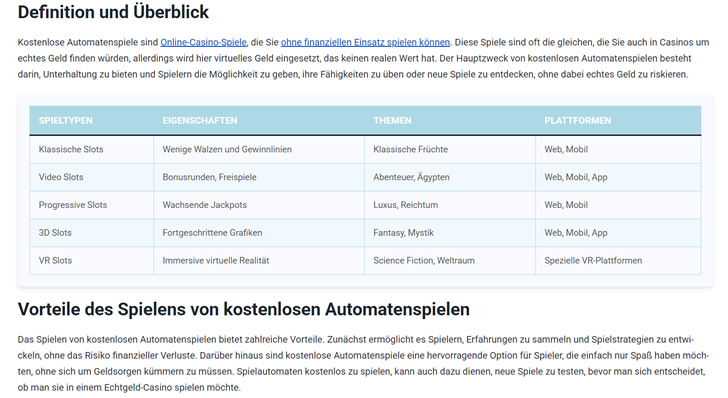Click the 'Fantasy, Mystik' cell
The width and height of the screenshot is (728, 398).
point(450,233)
